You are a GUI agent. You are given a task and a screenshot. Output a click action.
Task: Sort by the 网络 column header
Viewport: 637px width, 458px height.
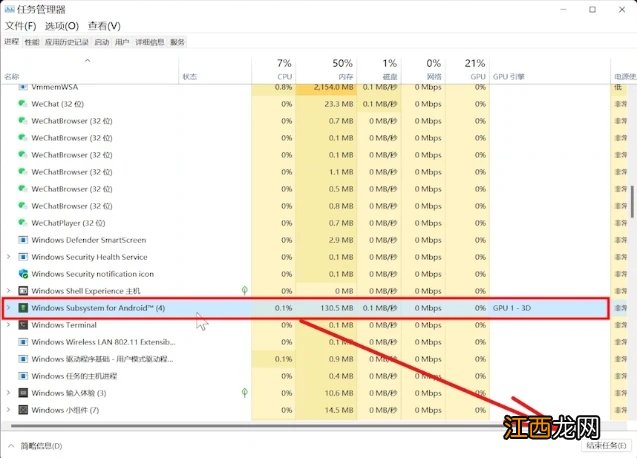click(x=423, y=70)
